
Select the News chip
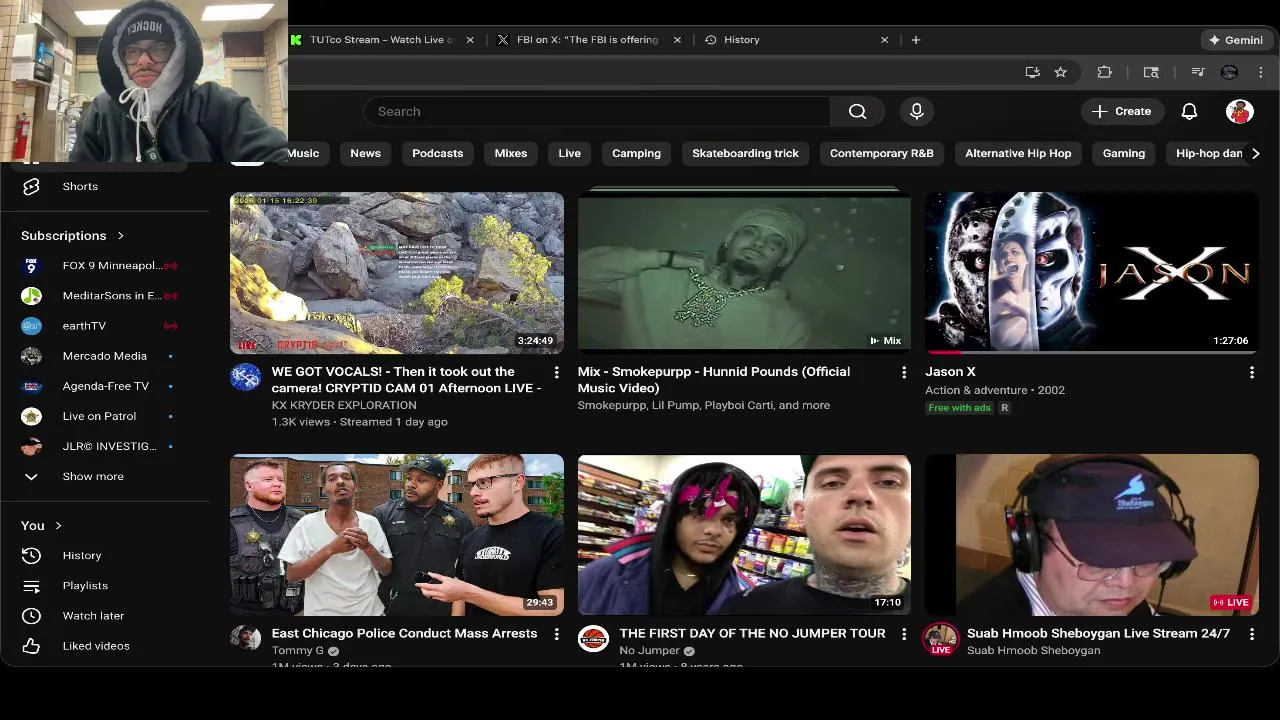point(365,153)
